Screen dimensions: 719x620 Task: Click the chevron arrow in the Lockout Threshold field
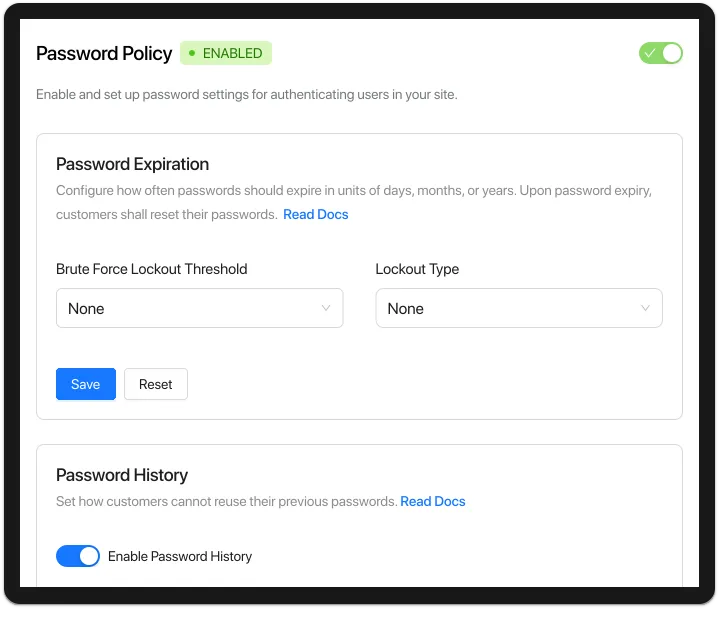tap(326, 308)
